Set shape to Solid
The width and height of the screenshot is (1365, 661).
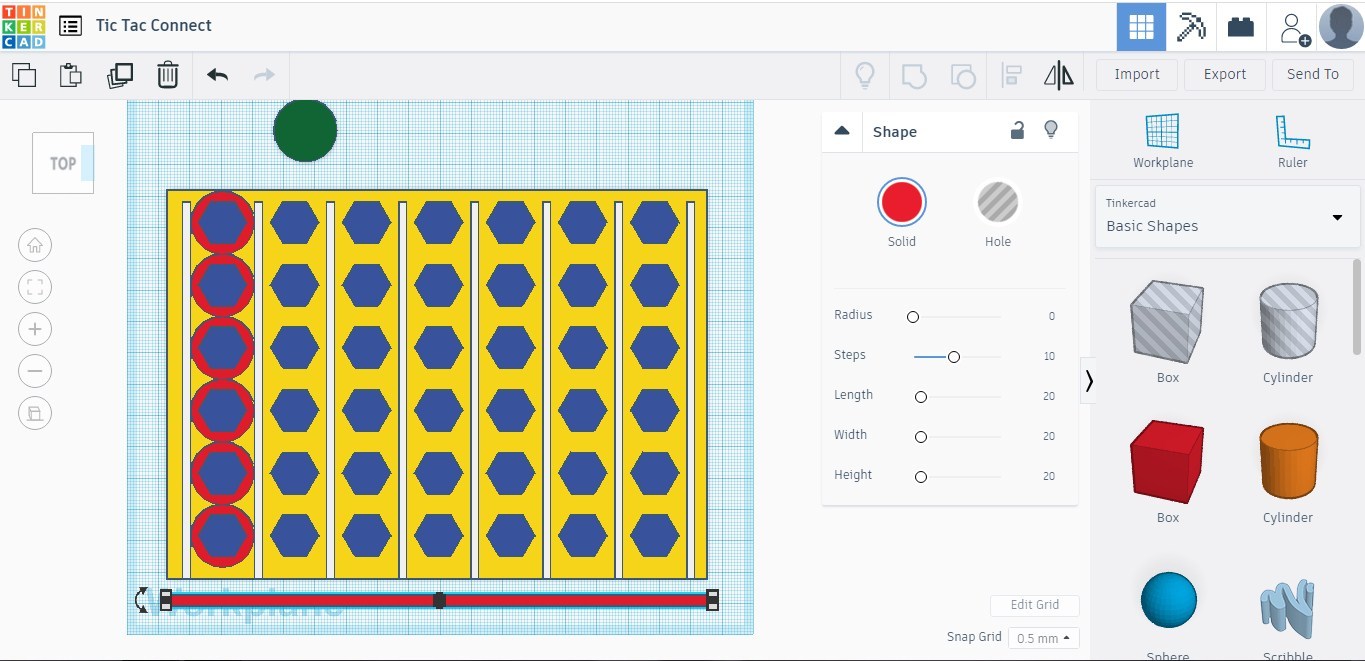901,203
